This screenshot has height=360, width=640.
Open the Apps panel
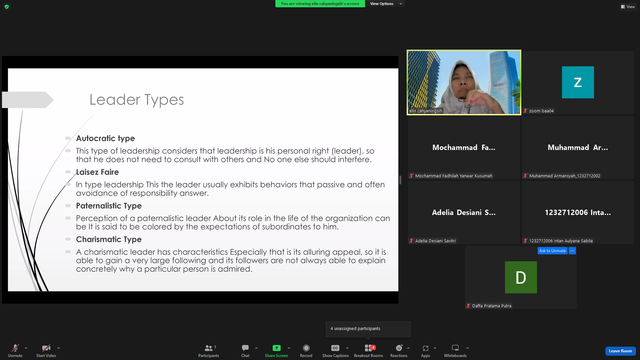[425, 350]
